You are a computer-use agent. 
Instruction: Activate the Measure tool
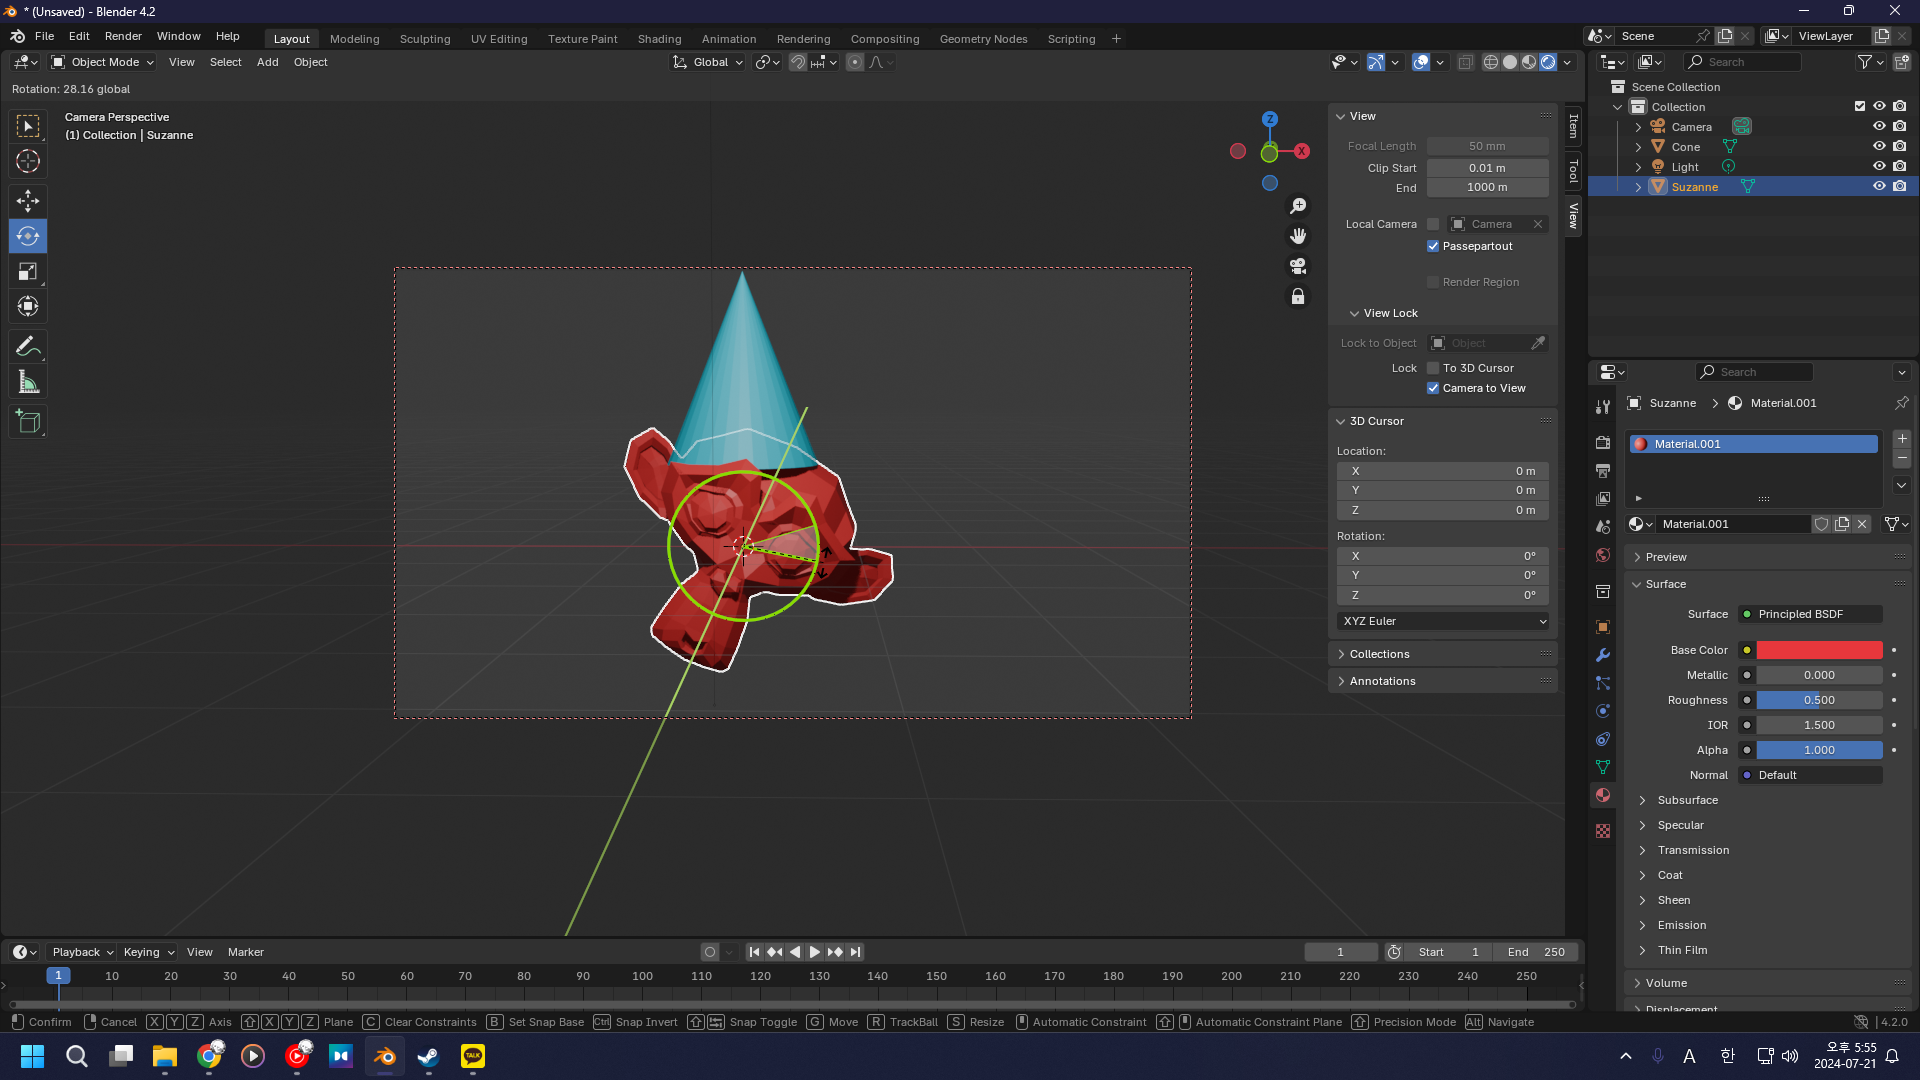pyautogui.click(x=28, y=382)
